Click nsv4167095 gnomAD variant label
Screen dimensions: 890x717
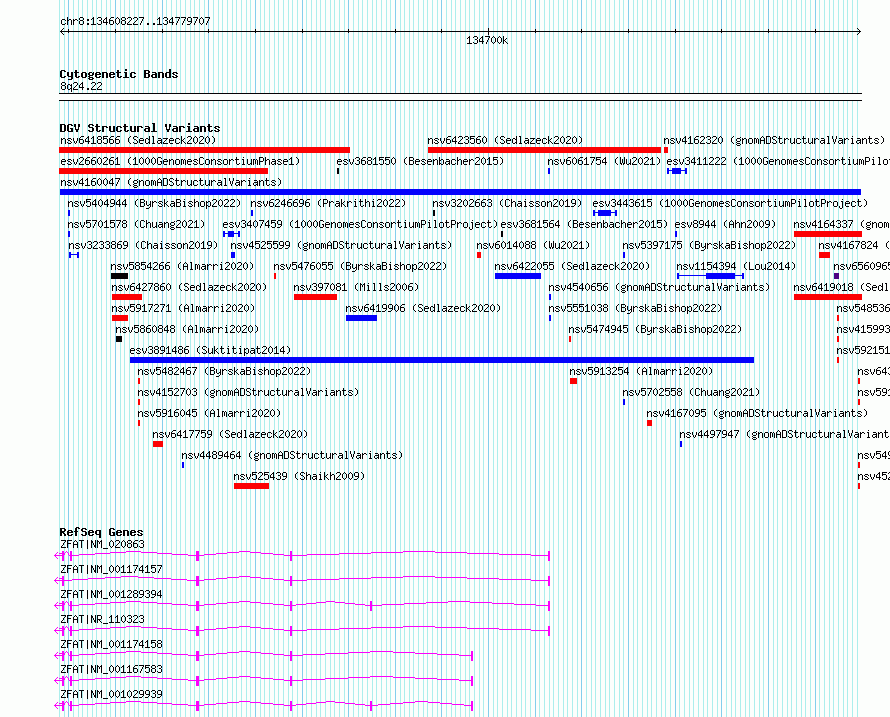point(757,413)
